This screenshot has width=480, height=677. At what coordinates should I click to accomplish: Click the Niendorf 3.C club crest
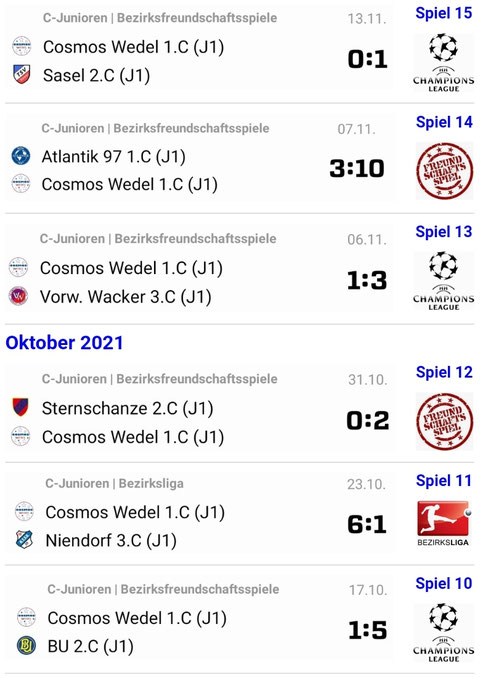click(24, 540)
